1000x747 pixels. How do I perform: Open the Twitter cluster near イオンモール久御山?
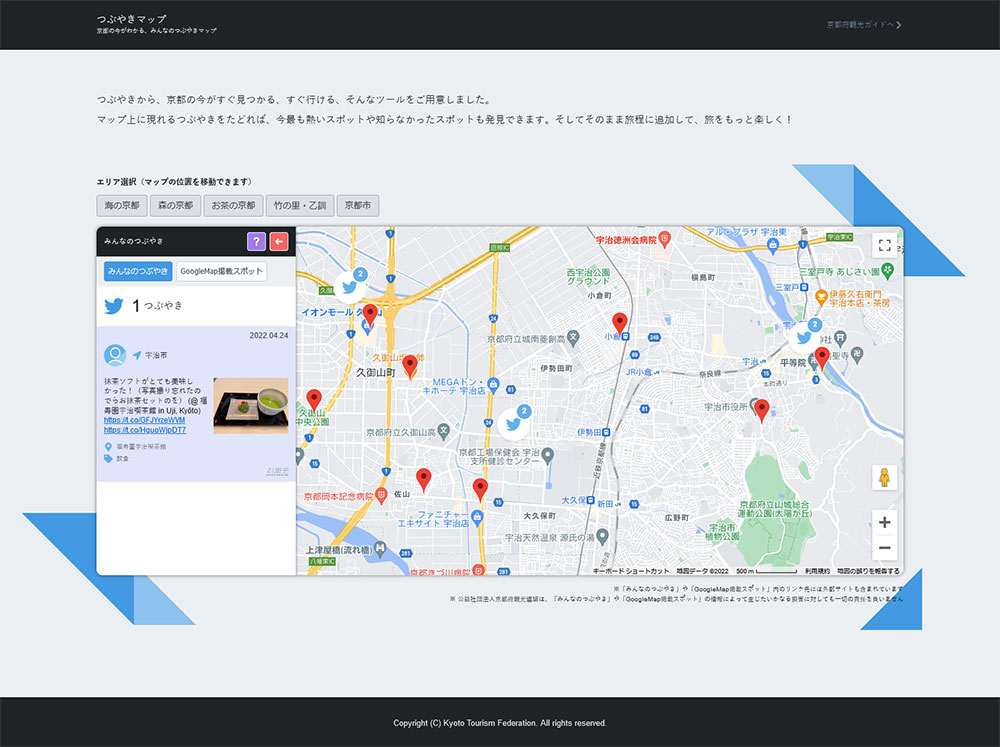click(x=351, y=285)
